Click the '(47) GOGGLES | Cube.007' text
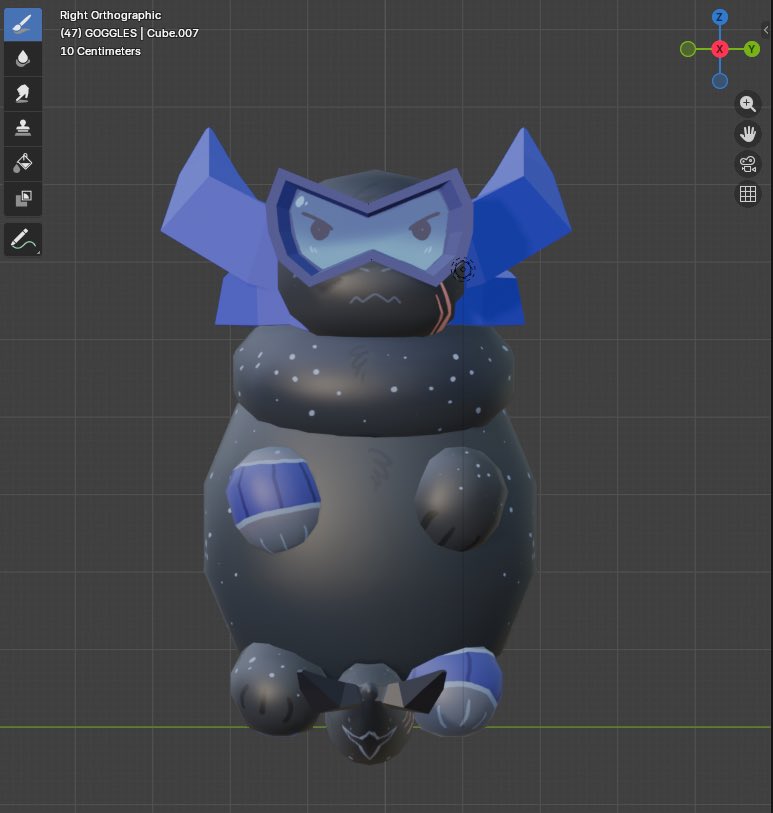The width and height of the screenshot is (773, 813). 129,33
